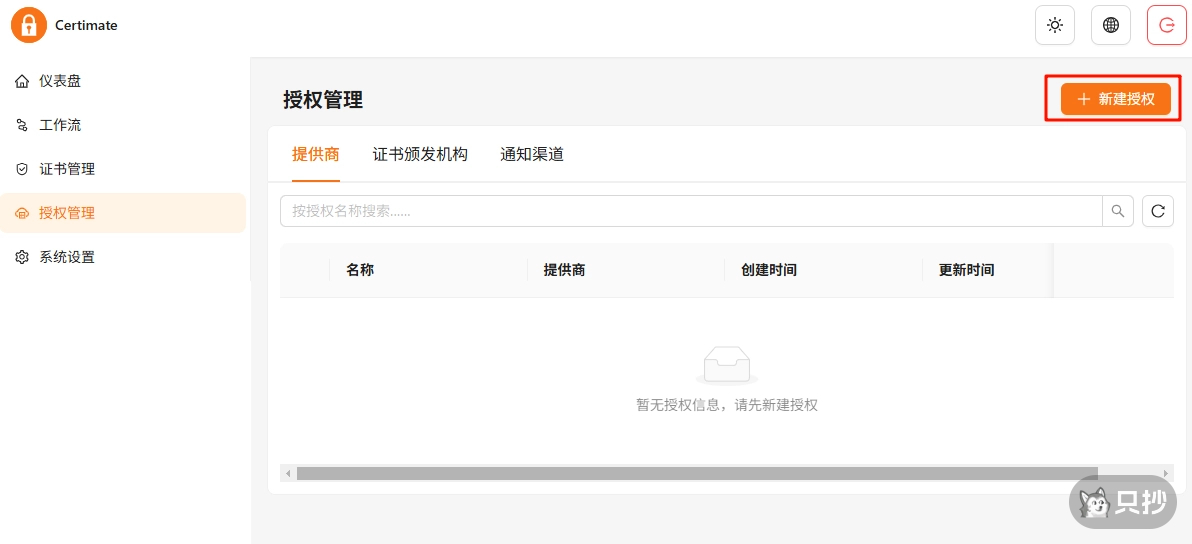The image size is (1192, 544).
Task: Click the refresh list icon
Action: pyautogui.click(x=1158, y=211)
